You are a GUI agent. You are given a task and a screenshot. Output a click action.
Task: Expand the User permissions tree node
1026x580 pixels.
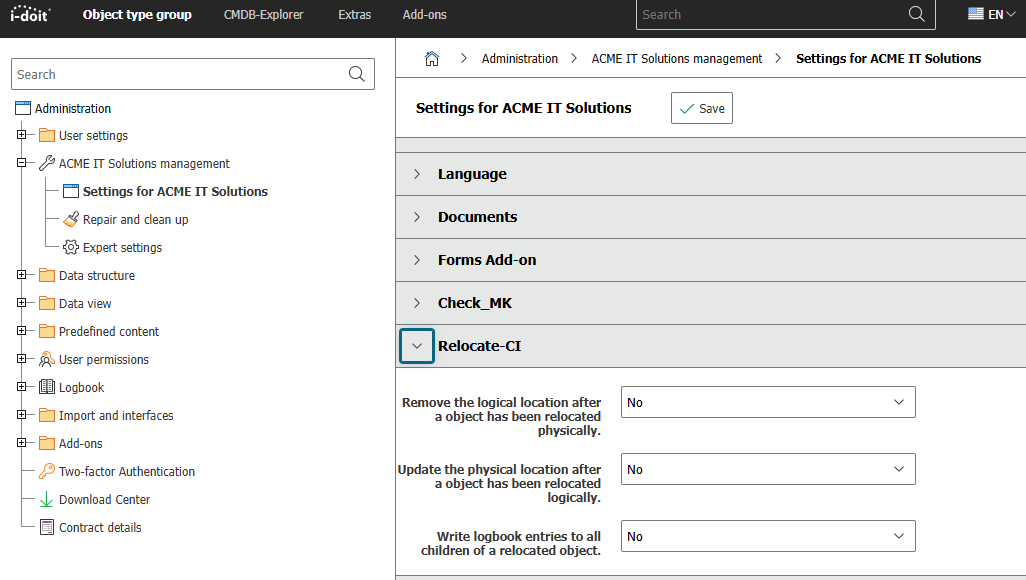(22, 359)
